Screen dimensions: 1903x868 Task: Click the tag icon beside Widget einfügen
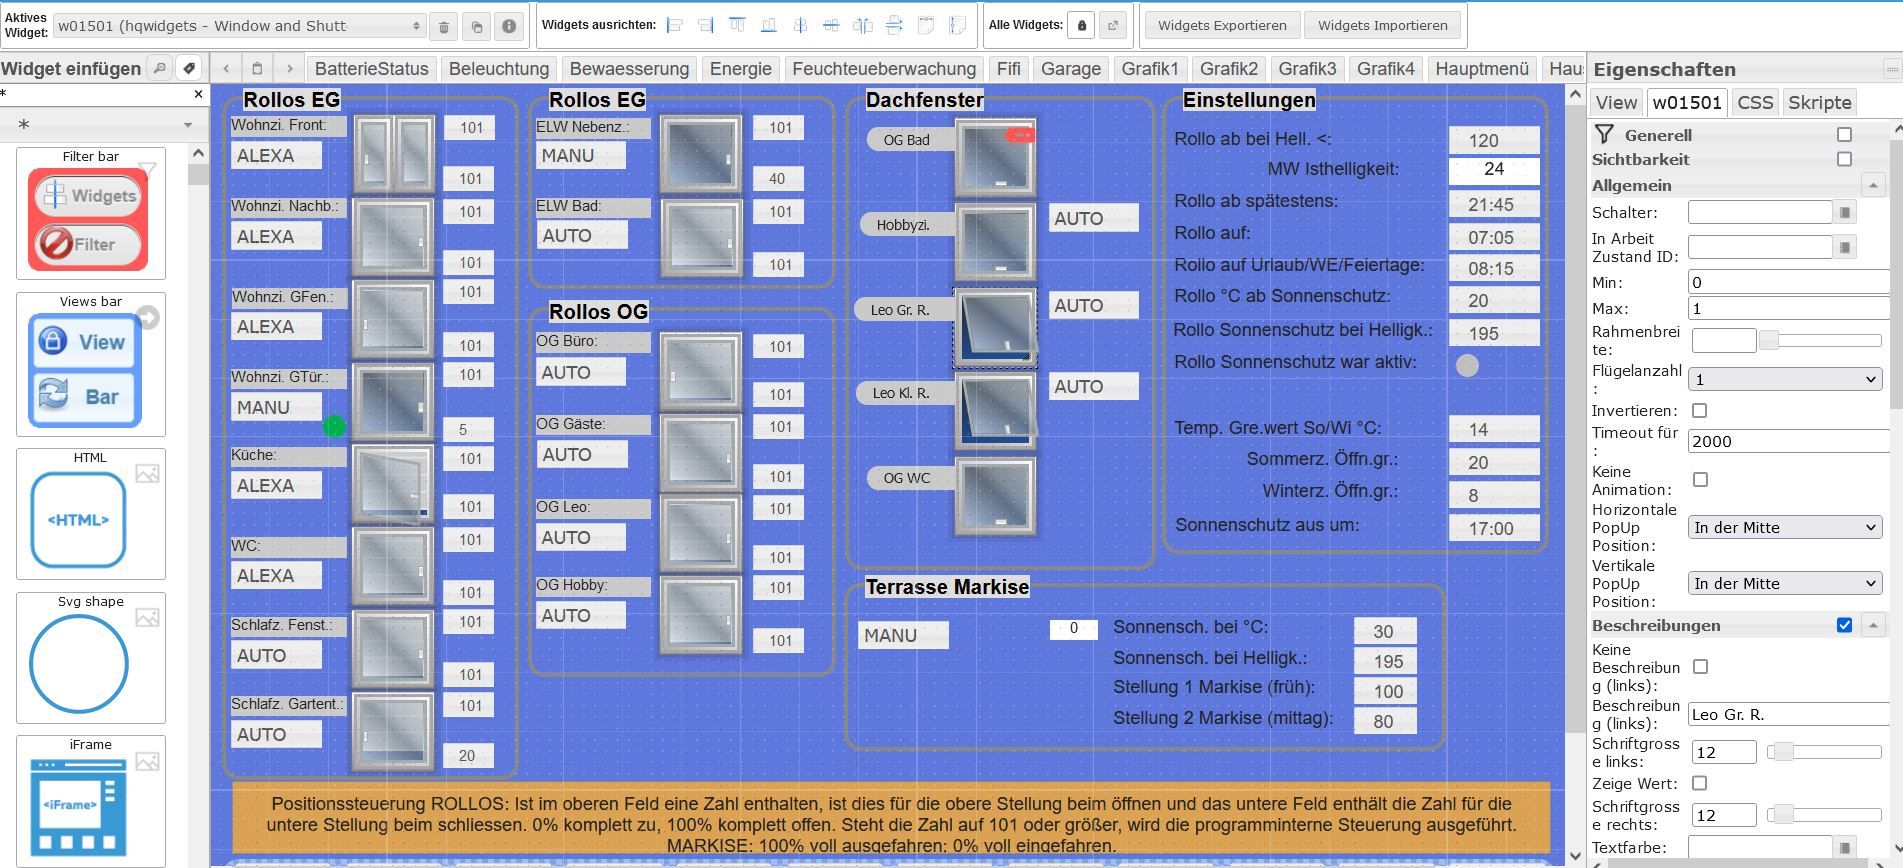(x=189, y=68)
